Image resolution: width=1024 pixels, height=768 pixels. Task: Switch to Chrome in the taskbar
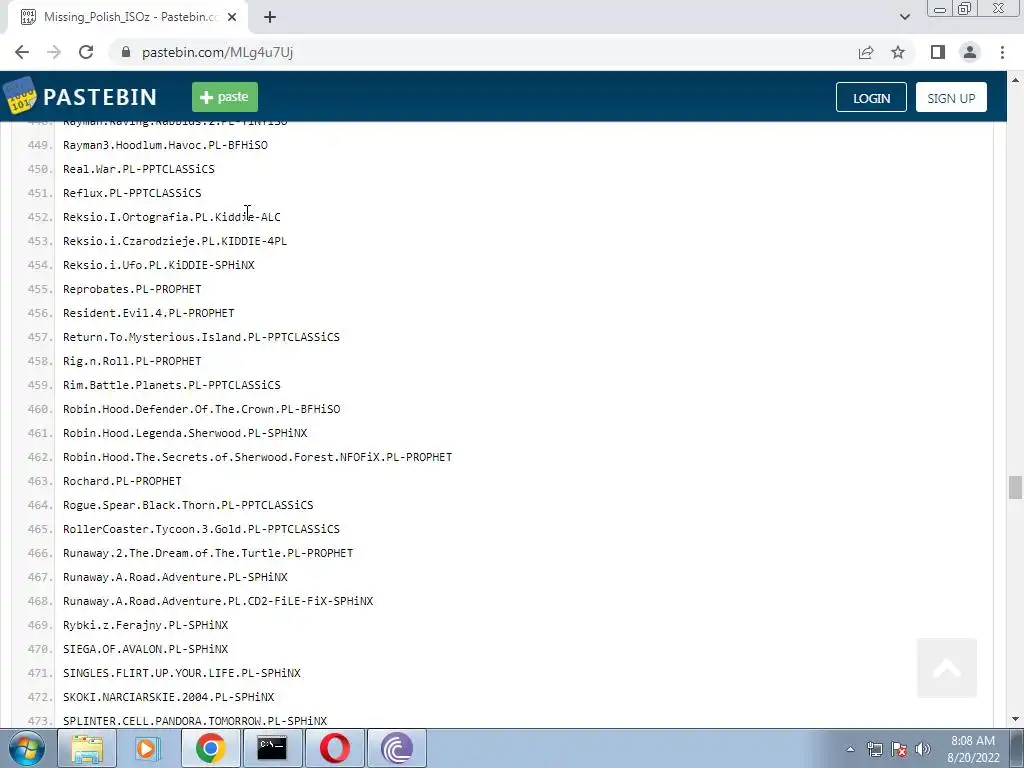tap(210, 748)
